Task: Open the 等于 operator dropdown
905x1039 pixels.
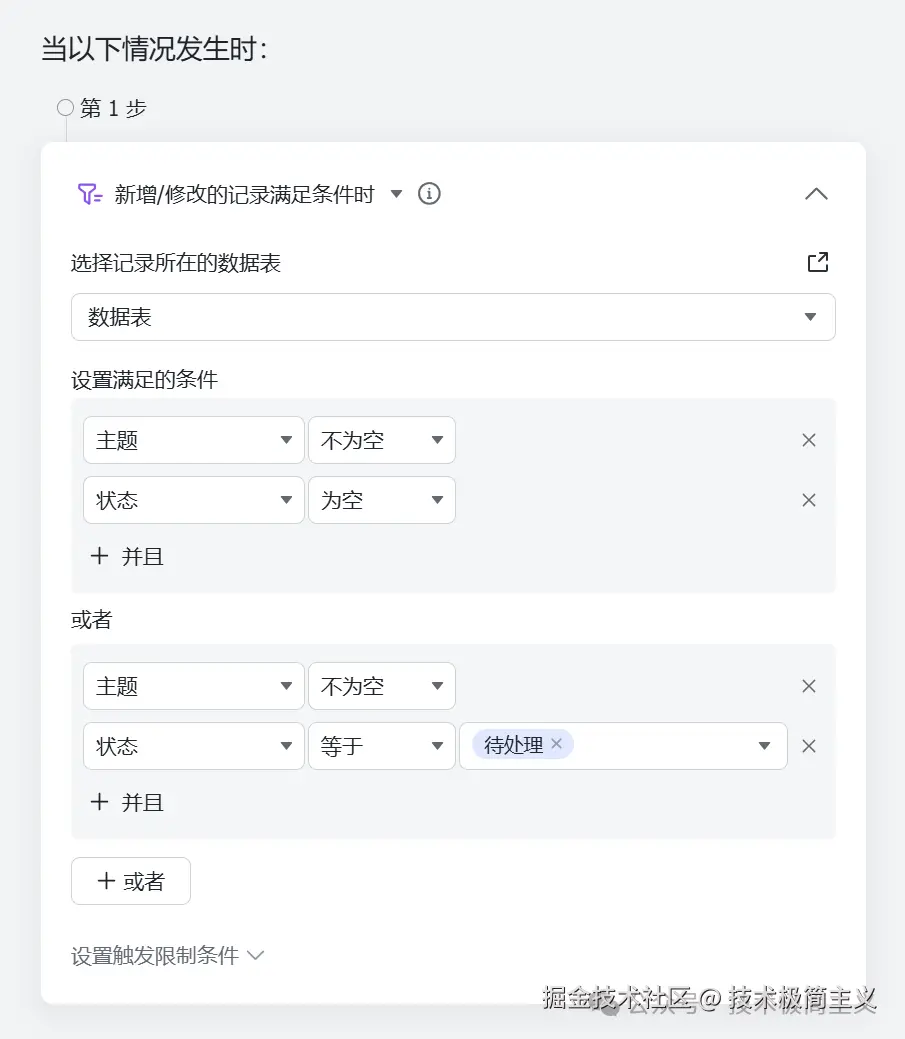Action: point(437,746)
